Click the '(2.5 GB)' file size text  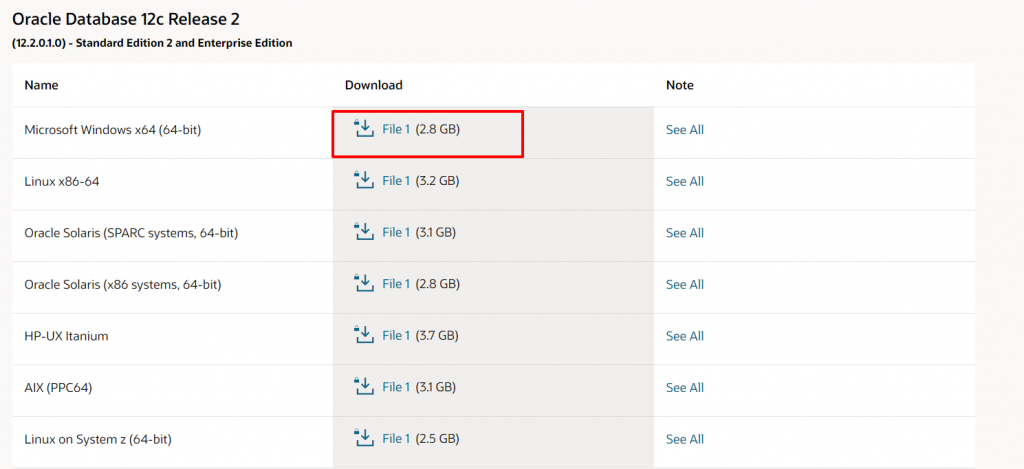(438, 439)
